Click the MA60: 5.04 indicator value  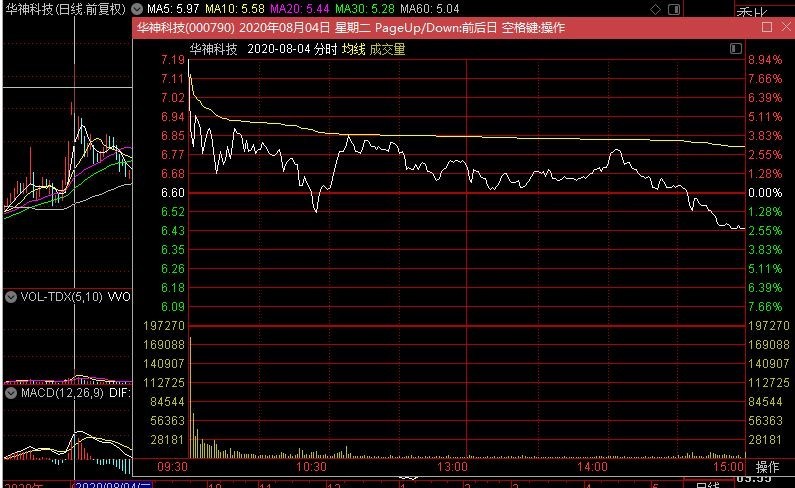[x=429, y=9]
